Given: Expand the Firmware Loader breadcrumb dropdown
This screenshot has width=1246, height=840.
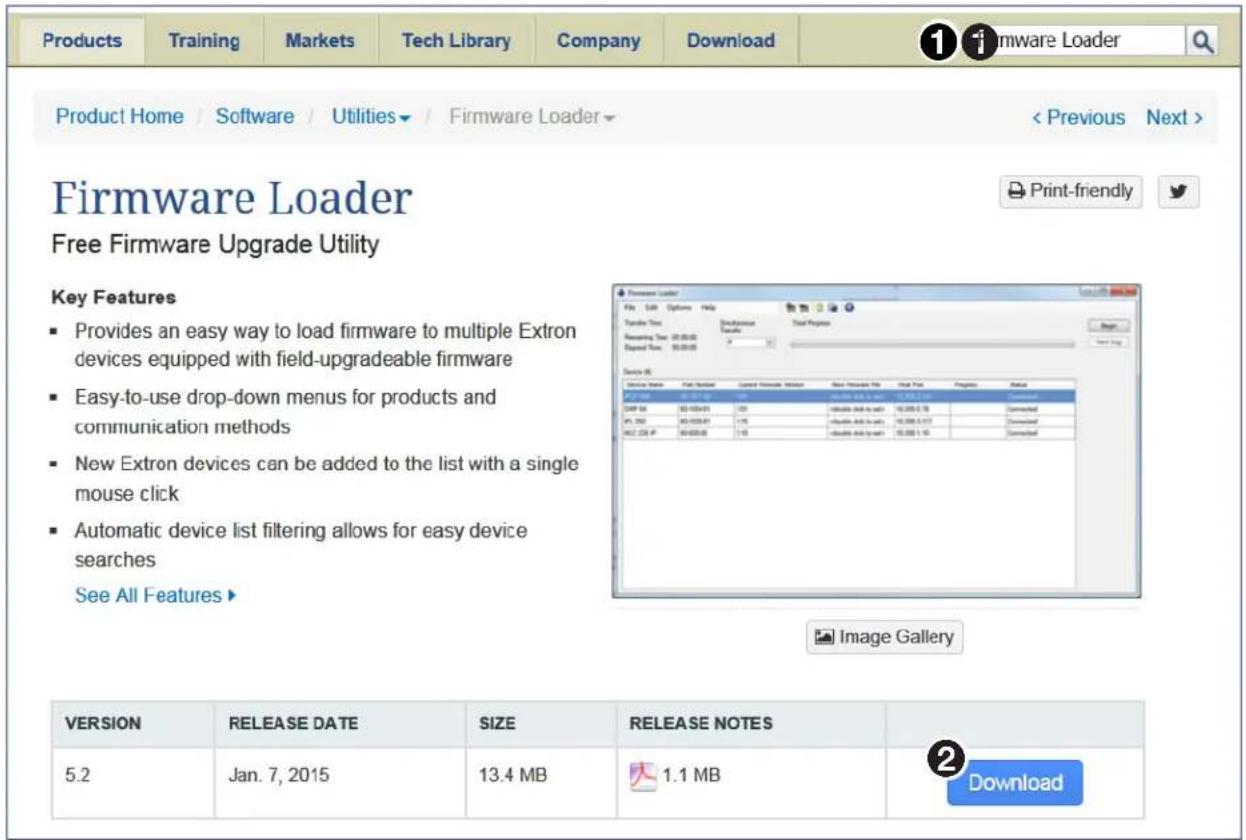Looking at the screenshot, I should click(532, 117).
